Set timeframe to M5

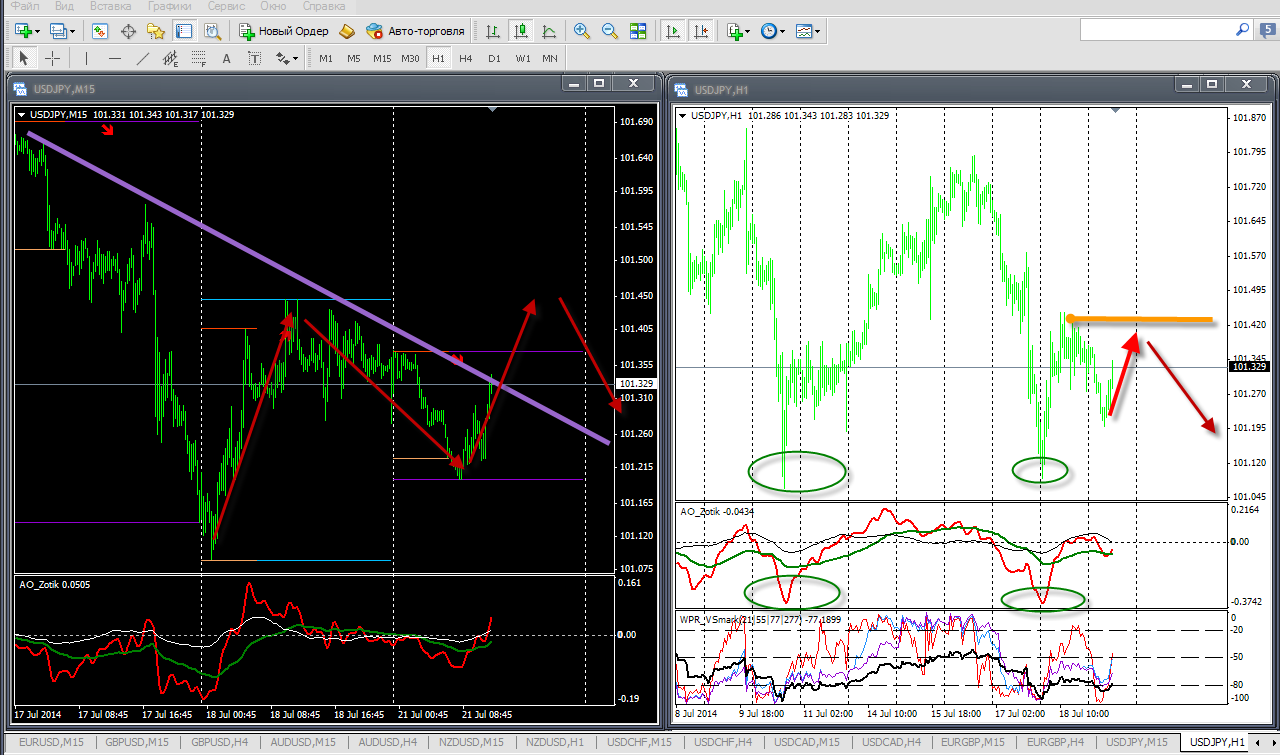coord(354,58)
